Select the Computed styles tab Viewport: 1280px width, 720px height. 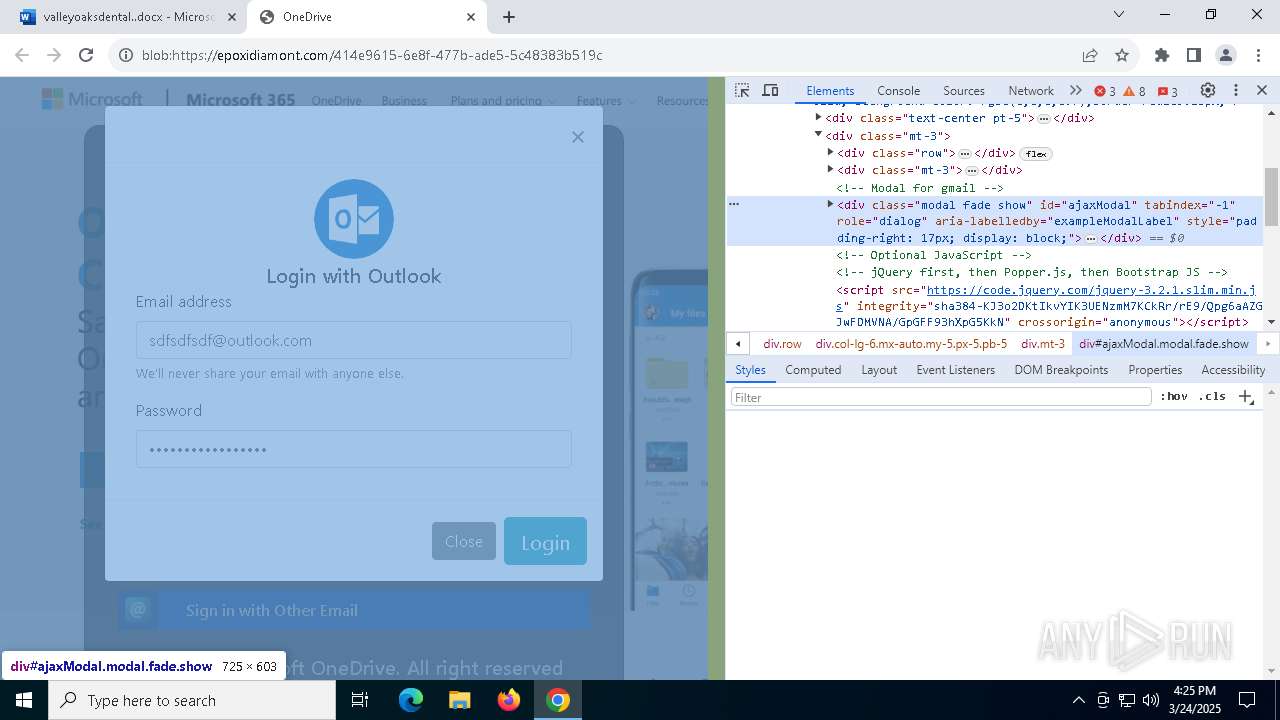(813, 370)
